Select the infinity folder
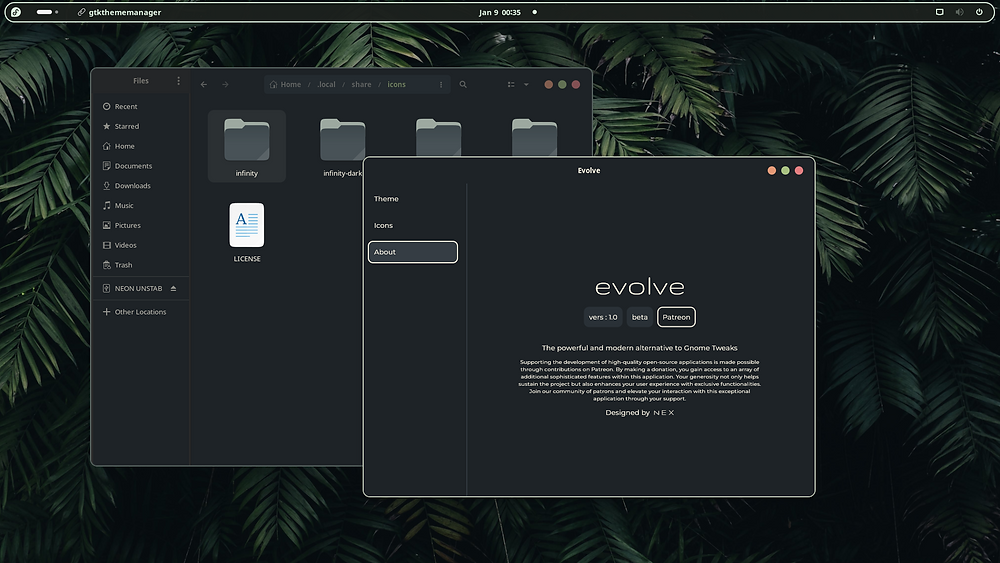The width and height of the screenshot is (1000, 563). tap(247, 147)
